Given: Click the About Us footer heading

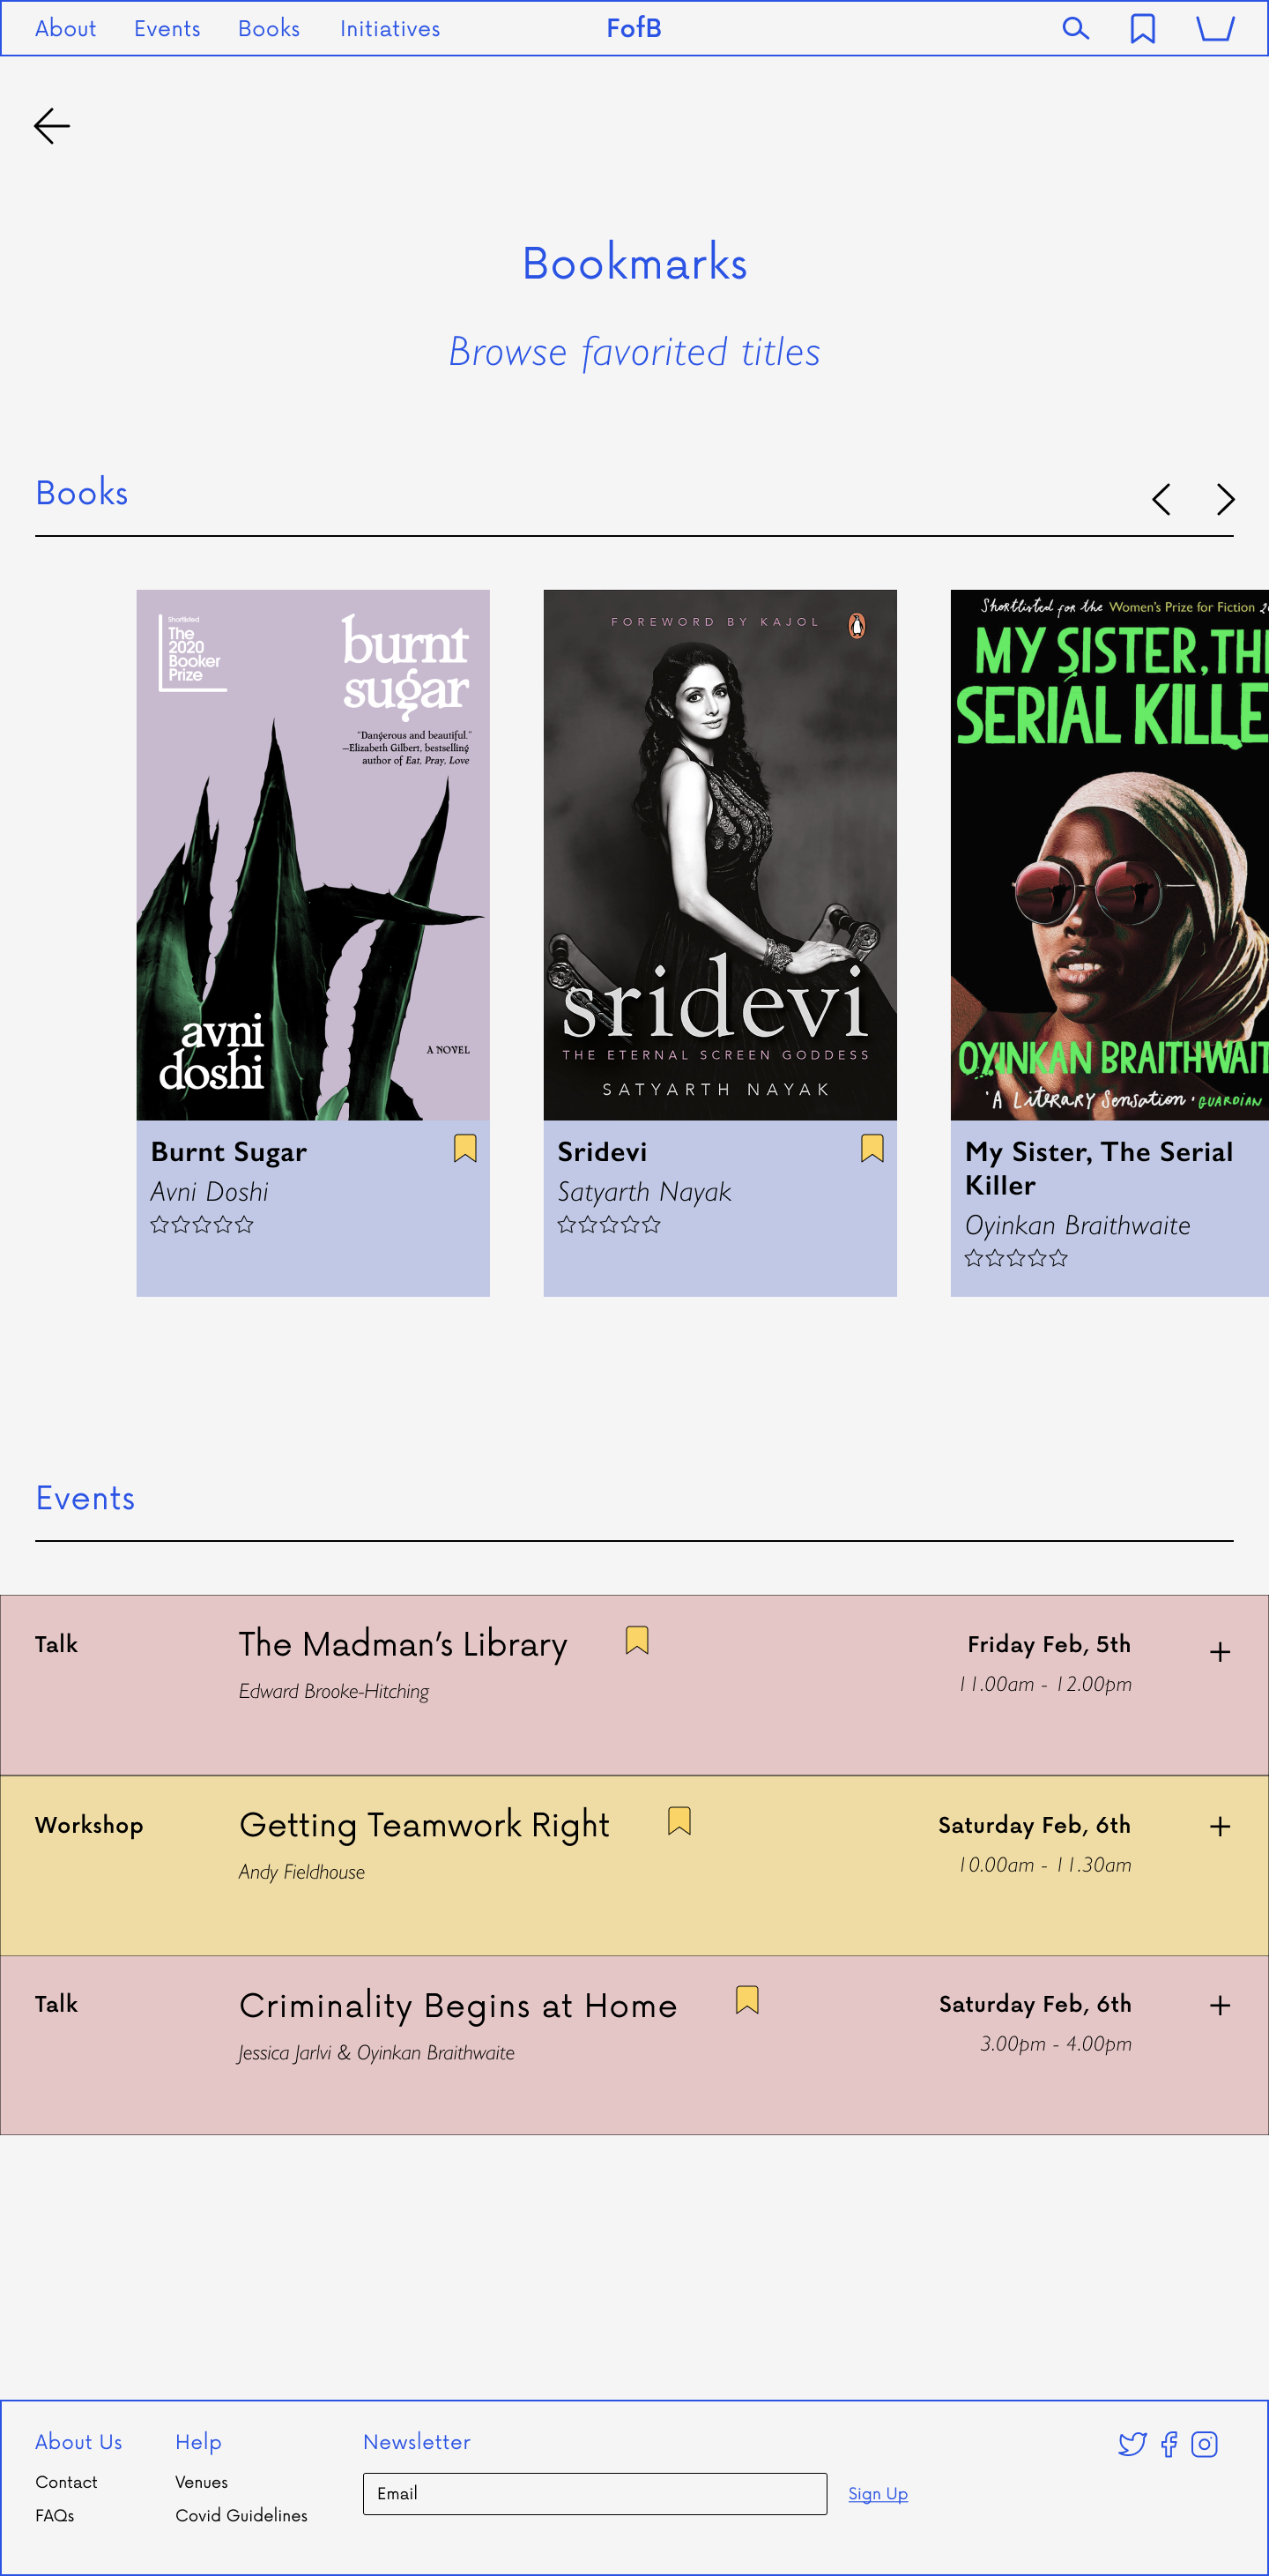Looking at the screenshot, I should tap(79, 2442).
